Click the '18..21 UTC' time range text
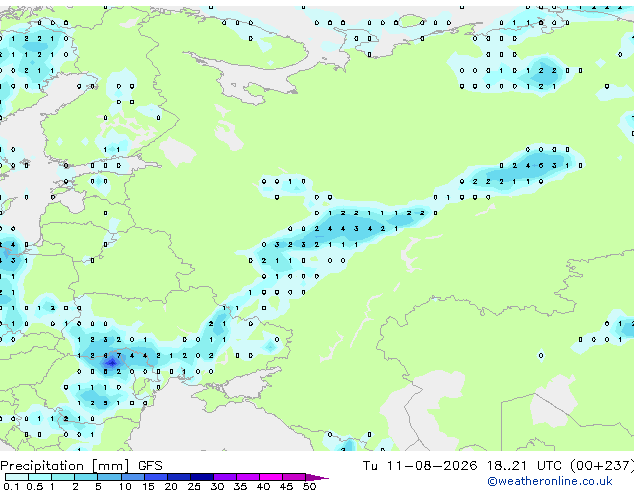 [x=524, y=466]
